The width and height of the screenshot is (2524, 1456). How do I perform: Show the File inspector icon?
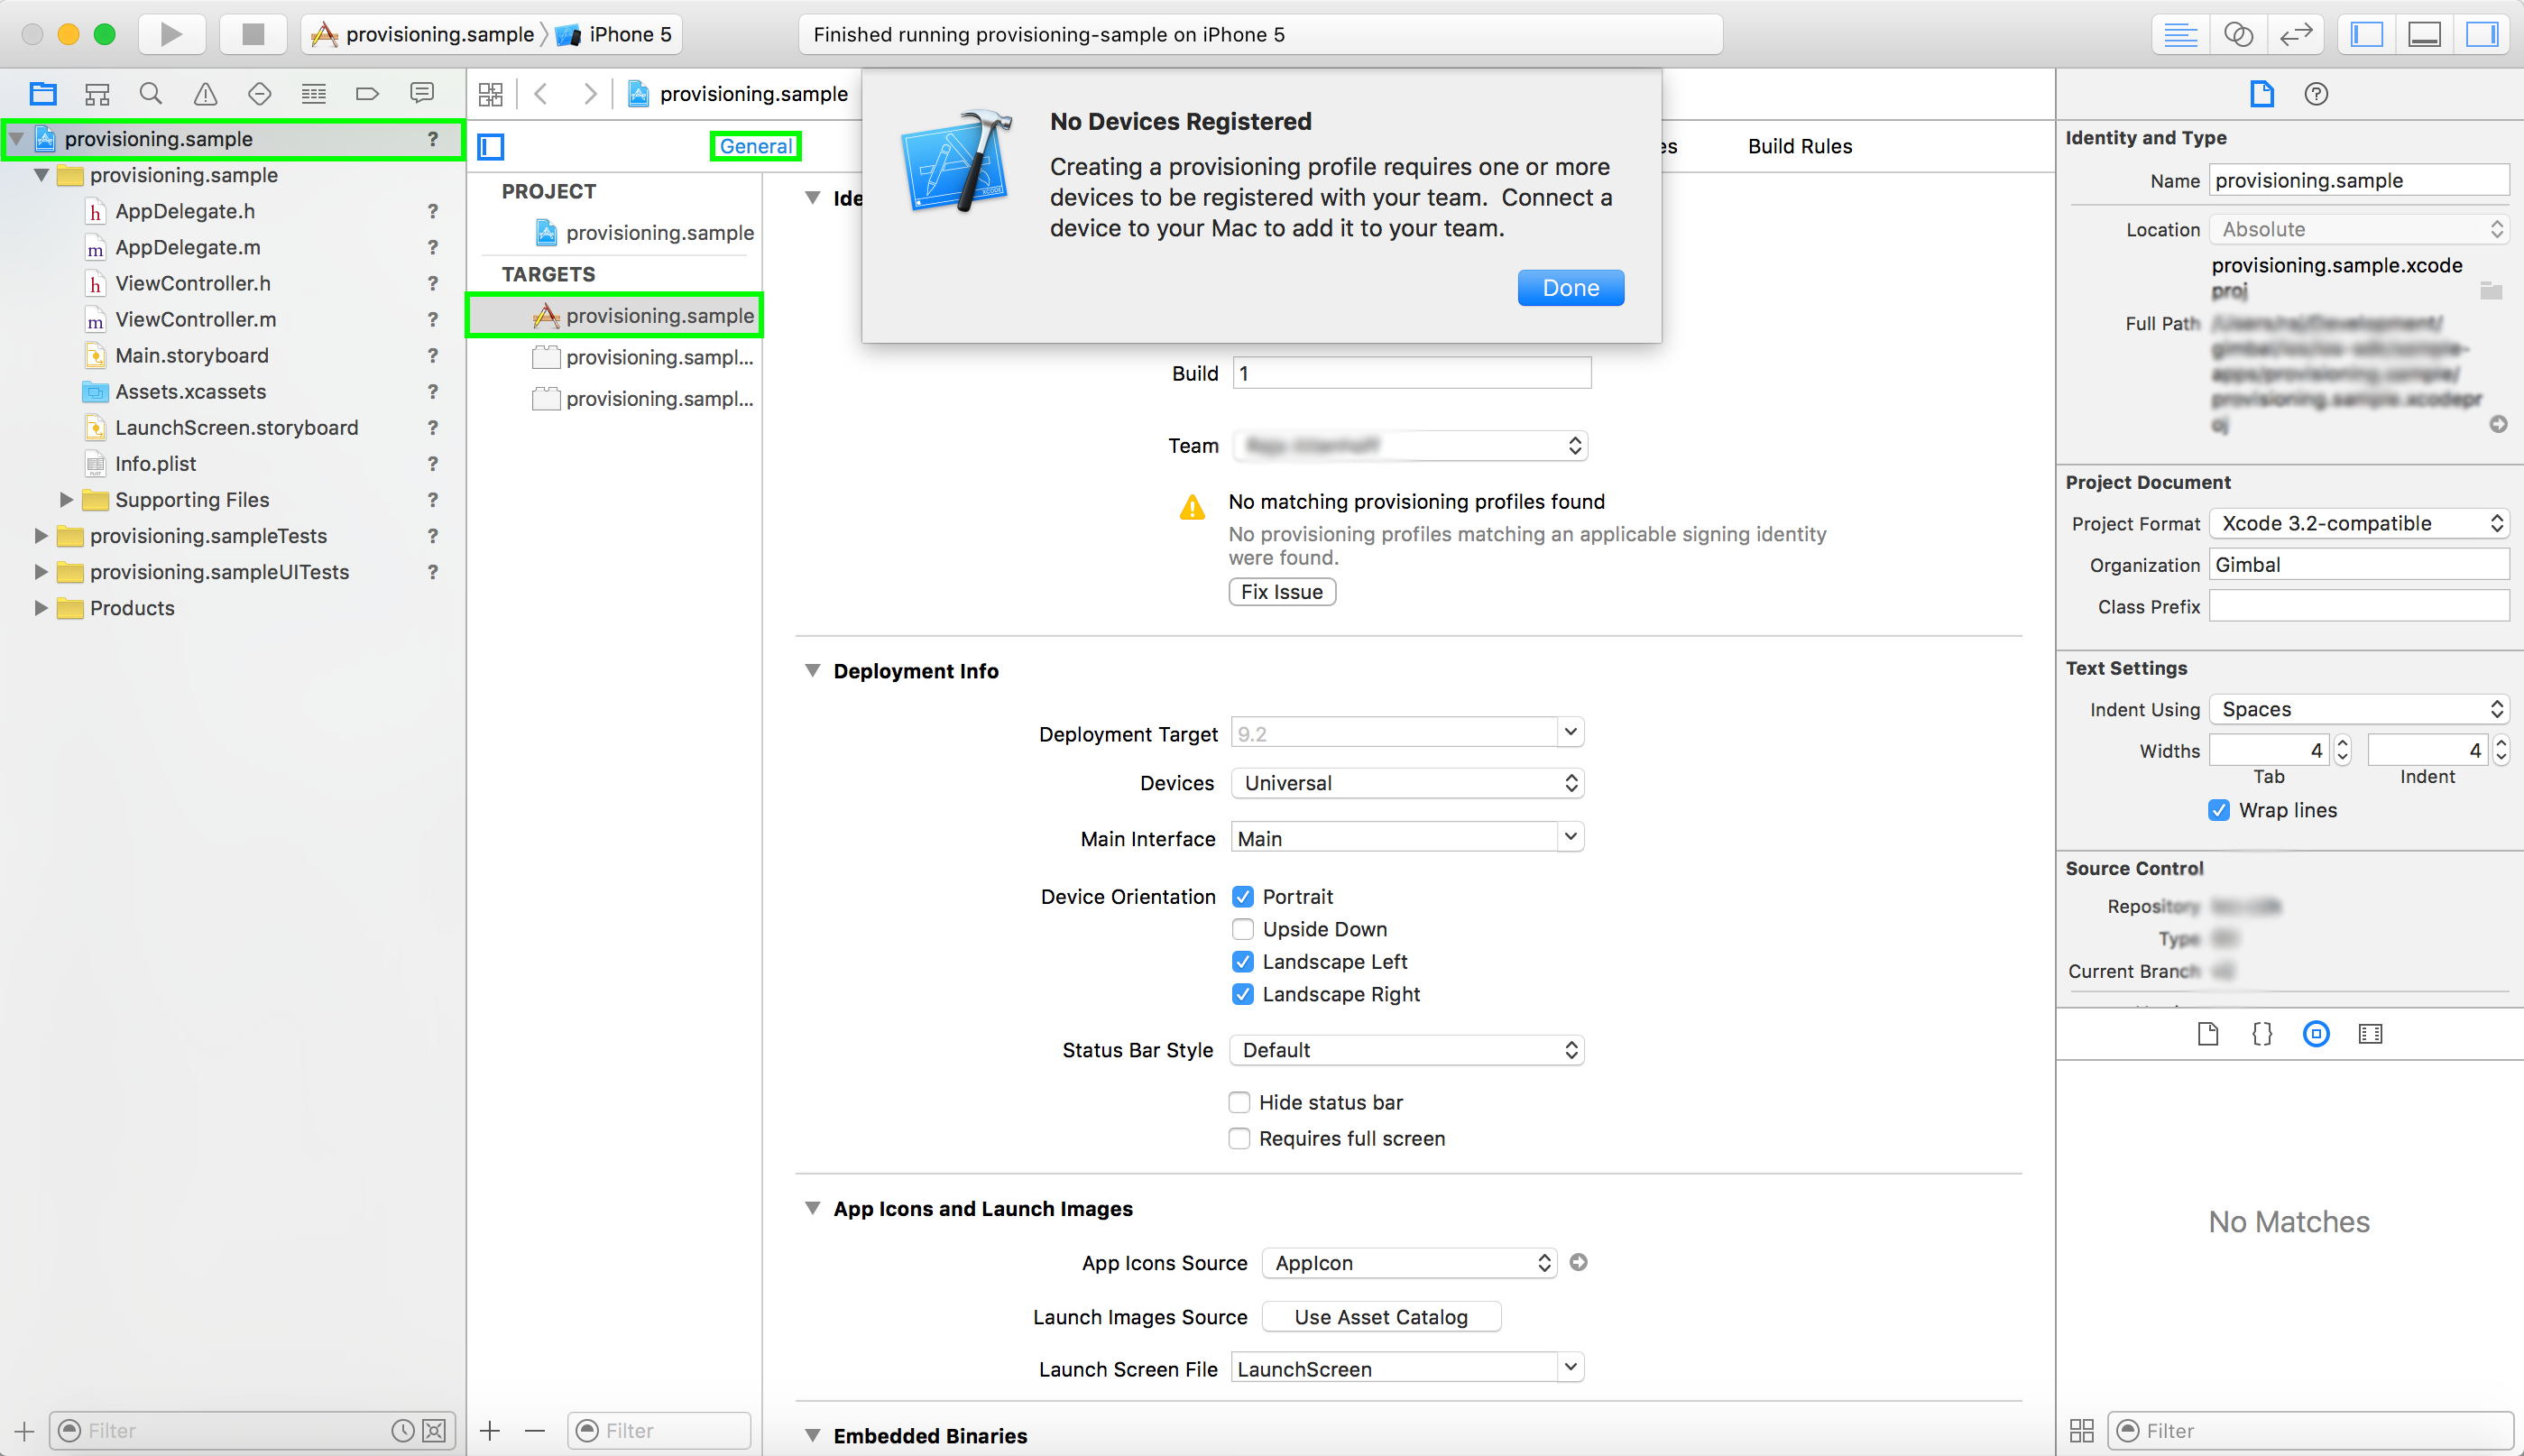2262,94
